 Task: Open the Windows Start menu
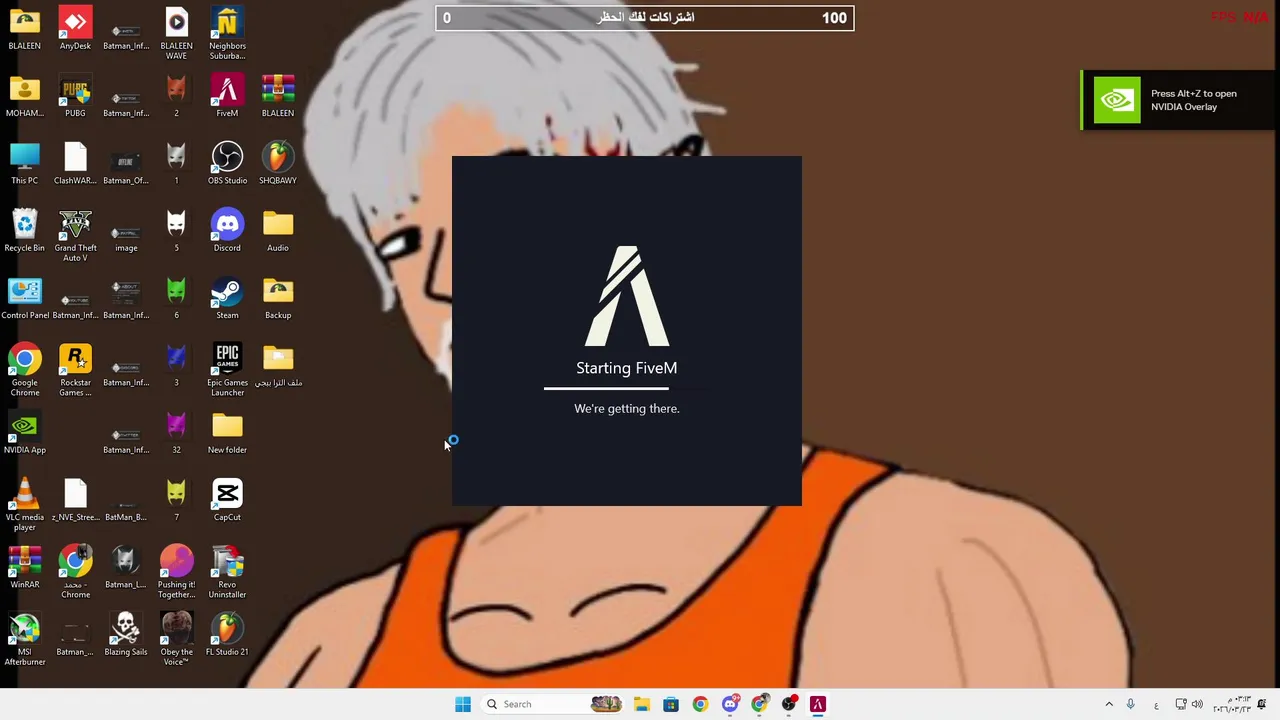pos(463,704)
